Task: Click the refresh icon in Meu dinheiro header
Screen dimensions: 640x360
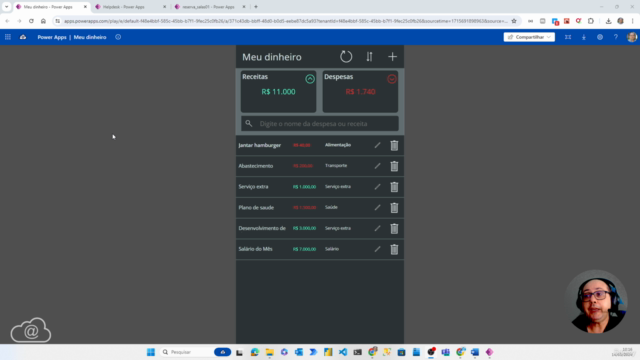Action: click(x=346, y=57)
